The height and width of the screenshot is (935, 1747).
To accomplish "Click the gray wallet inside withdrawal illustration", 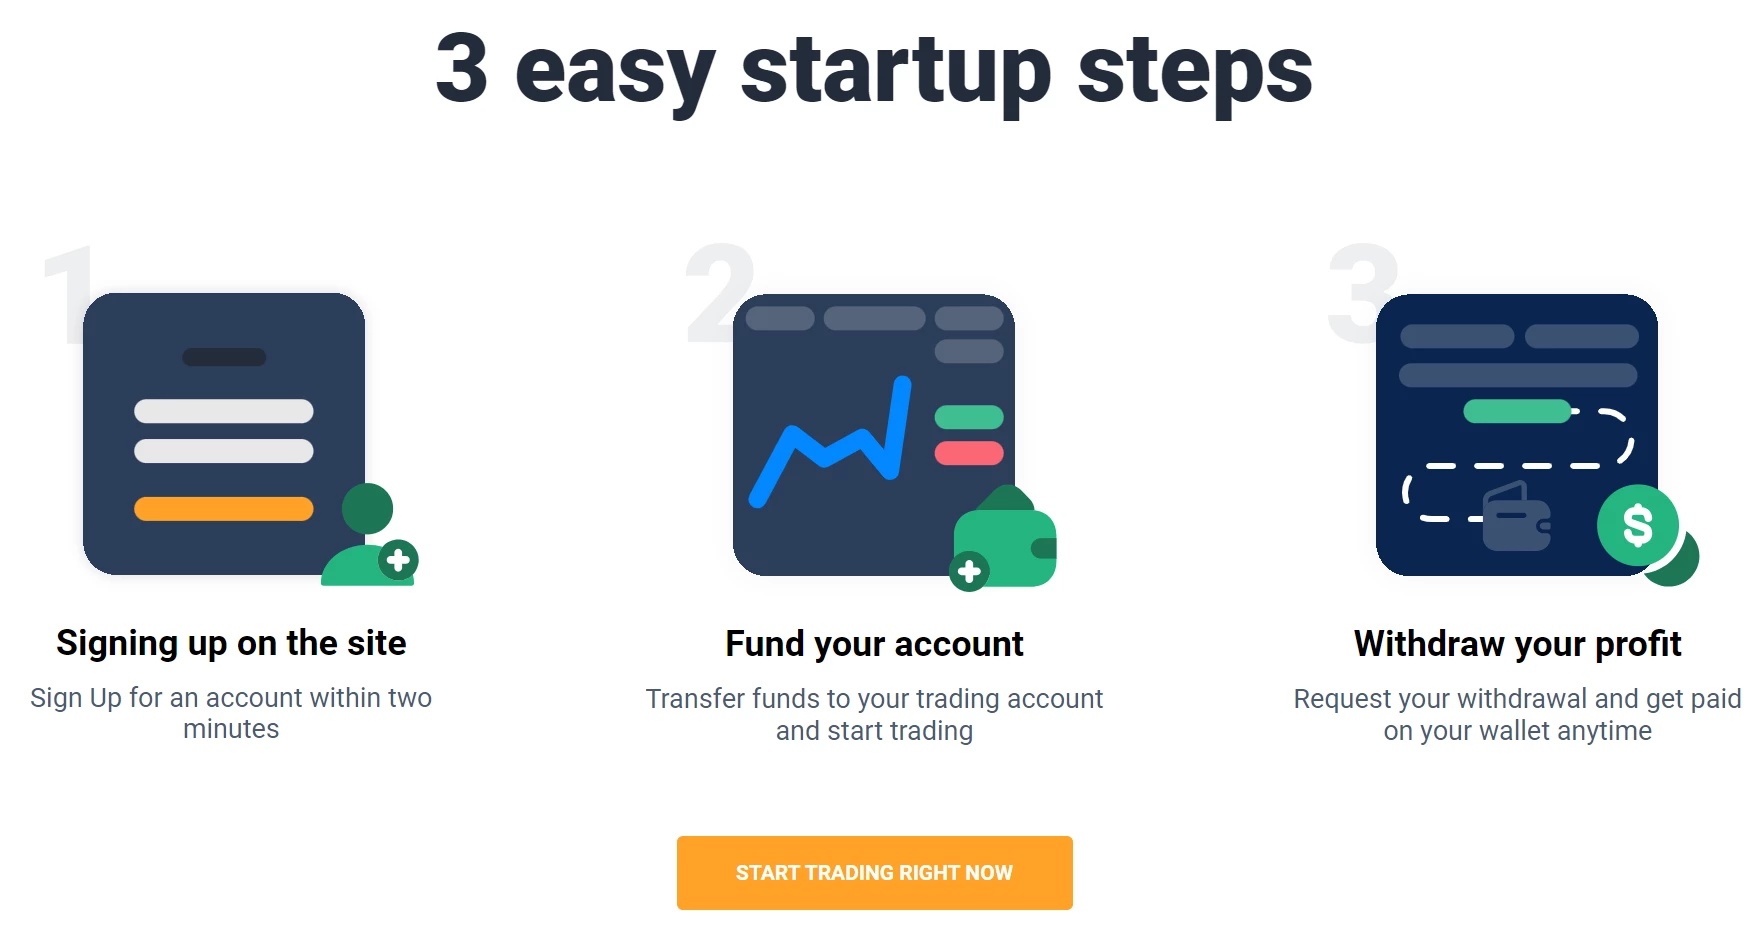I will click(1517, 516).
